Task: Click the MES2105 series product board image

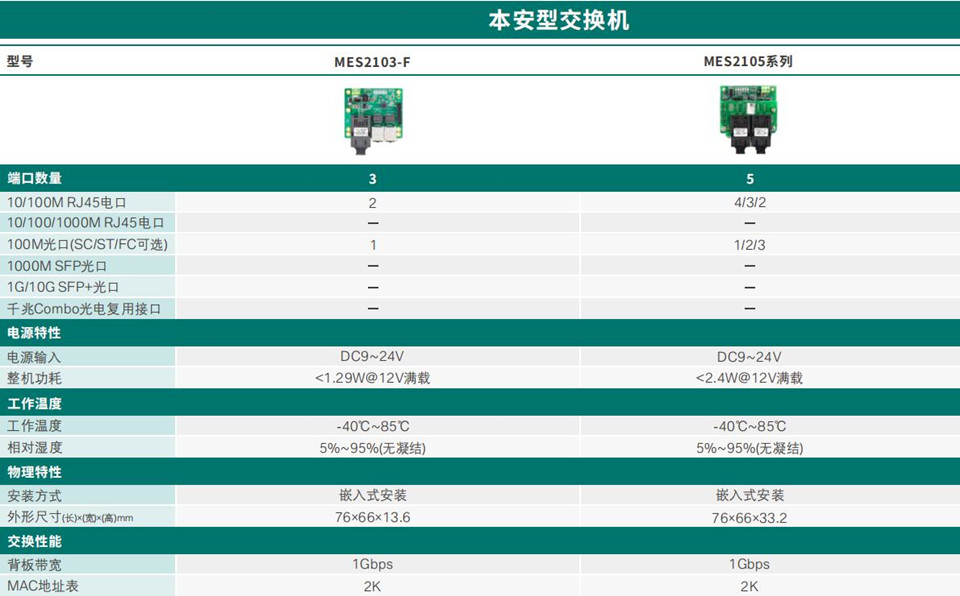Action: (748, 119)
